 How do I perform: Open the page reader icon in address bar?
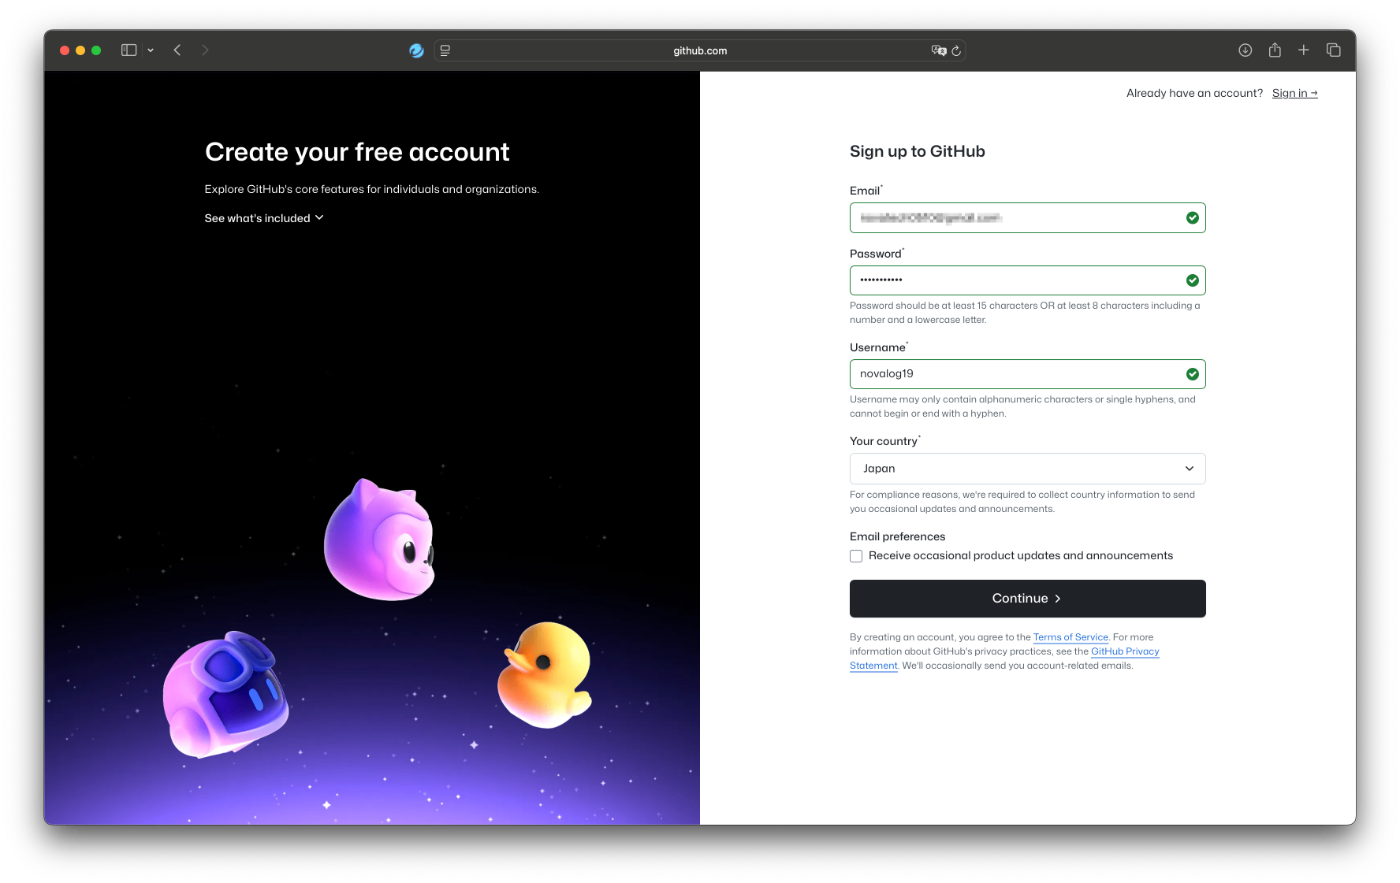[x=445, y=50]
